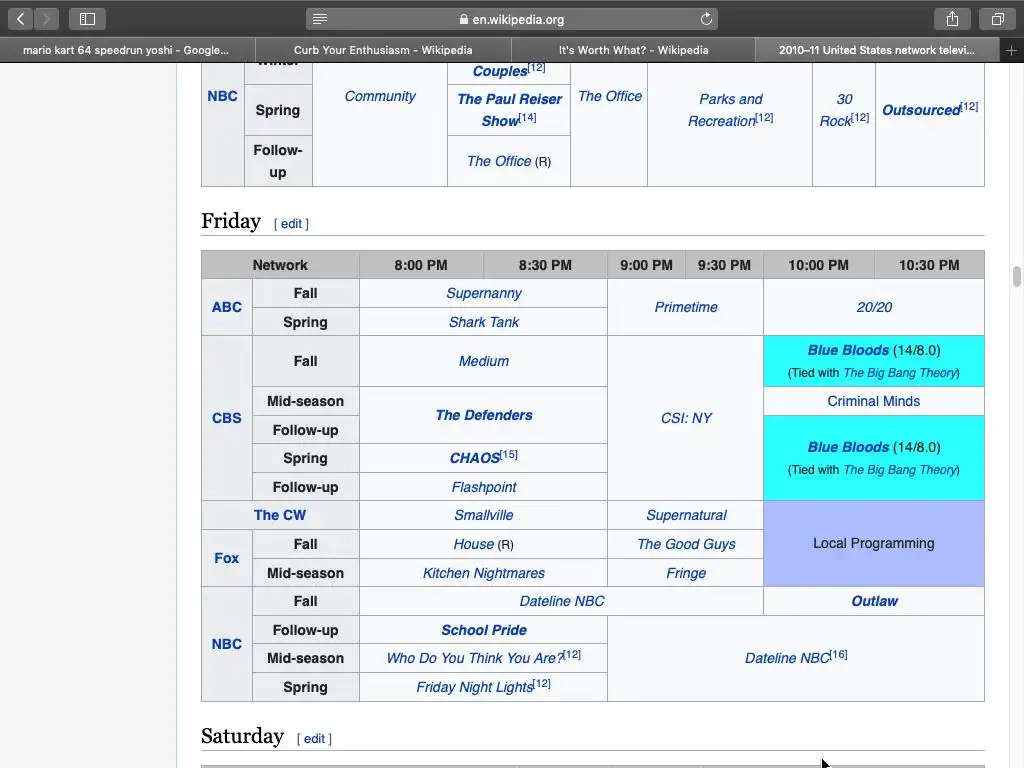Open the Flashpoint link
The image size is (1024, 768).
pos(484,487)
